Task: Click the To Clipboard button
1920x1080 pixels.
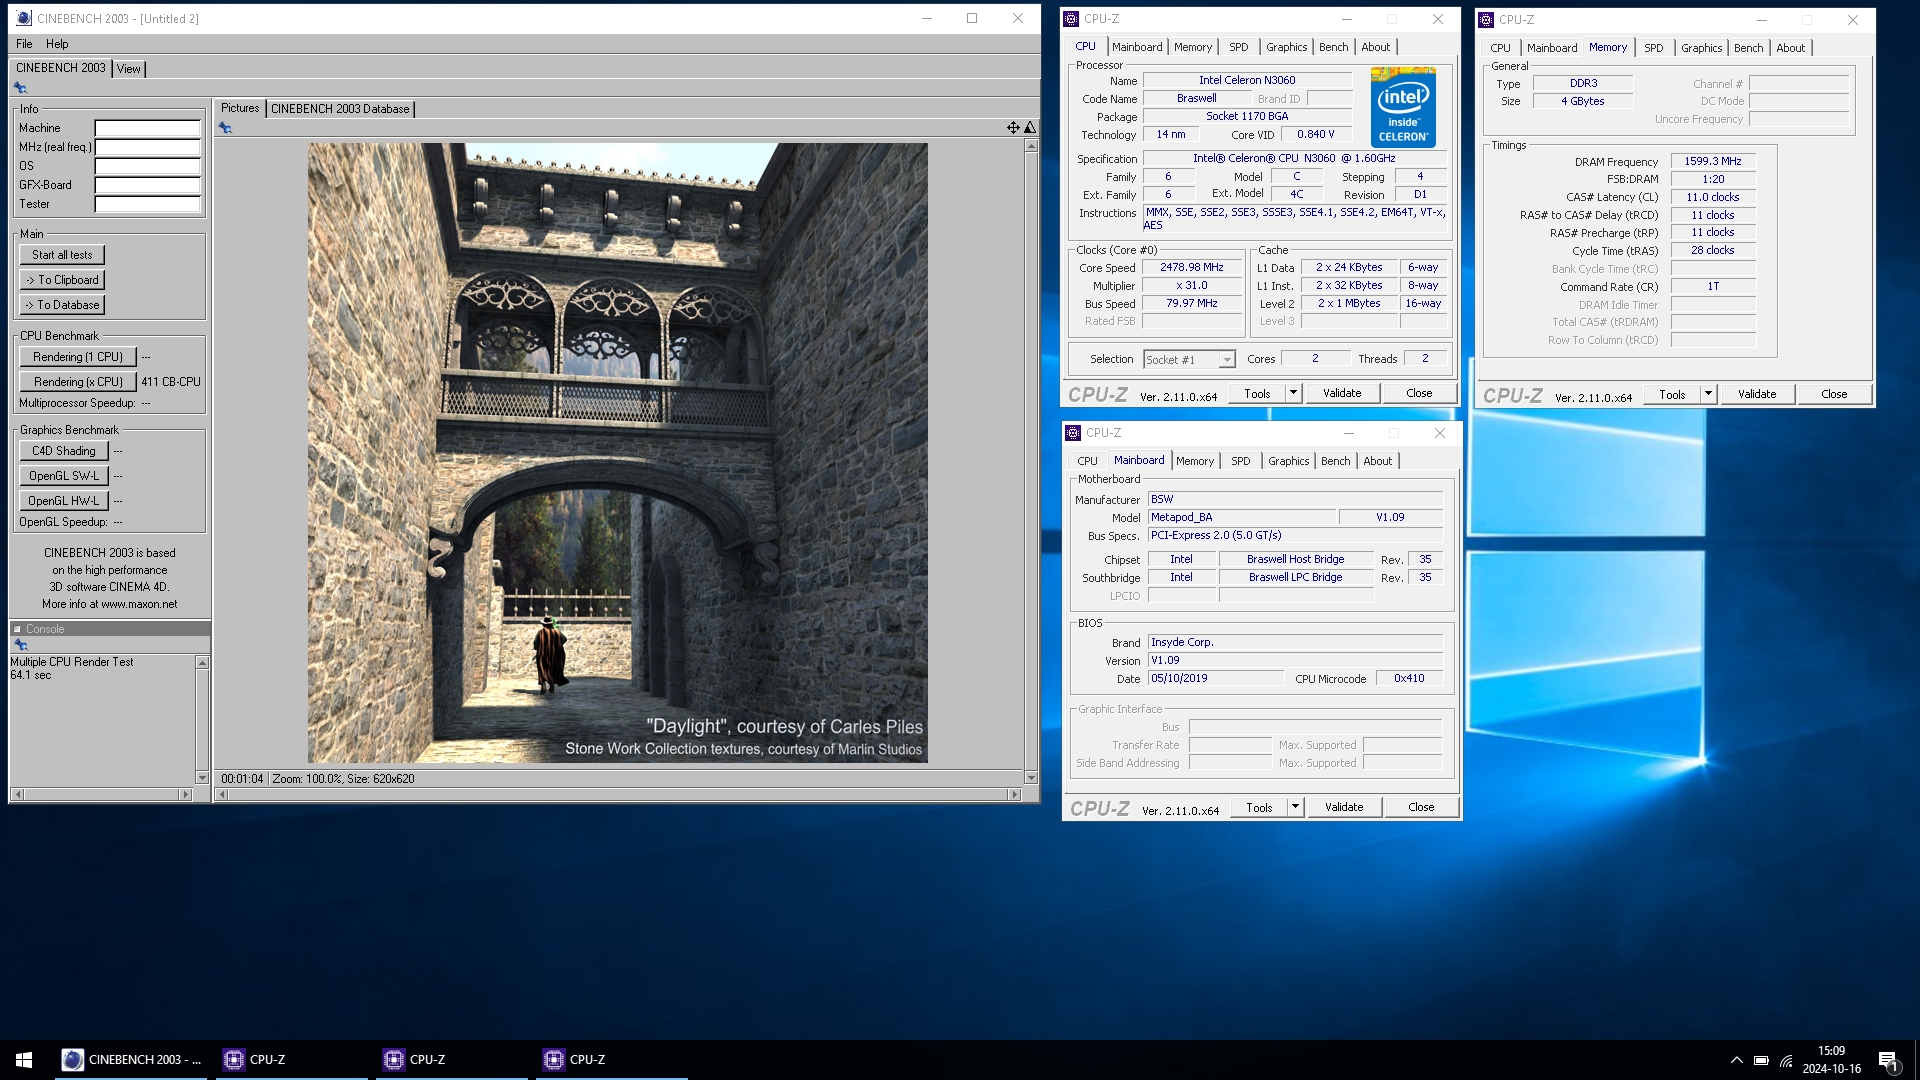Action: point(62,280)
